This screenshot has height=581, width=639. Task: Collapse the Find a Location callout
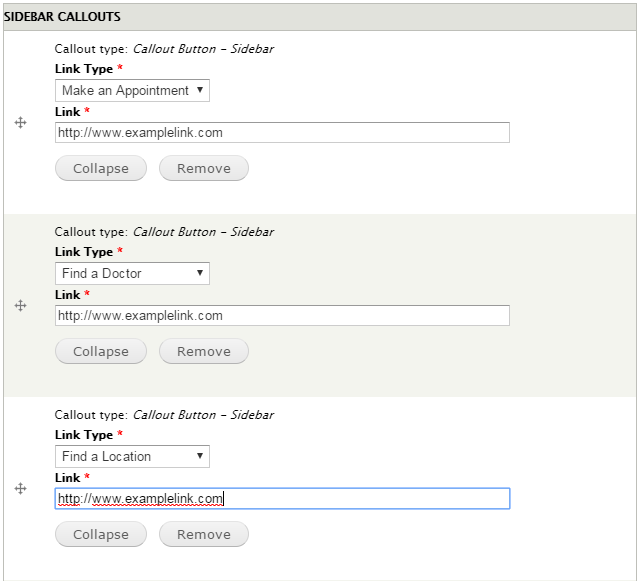(101, 534)
